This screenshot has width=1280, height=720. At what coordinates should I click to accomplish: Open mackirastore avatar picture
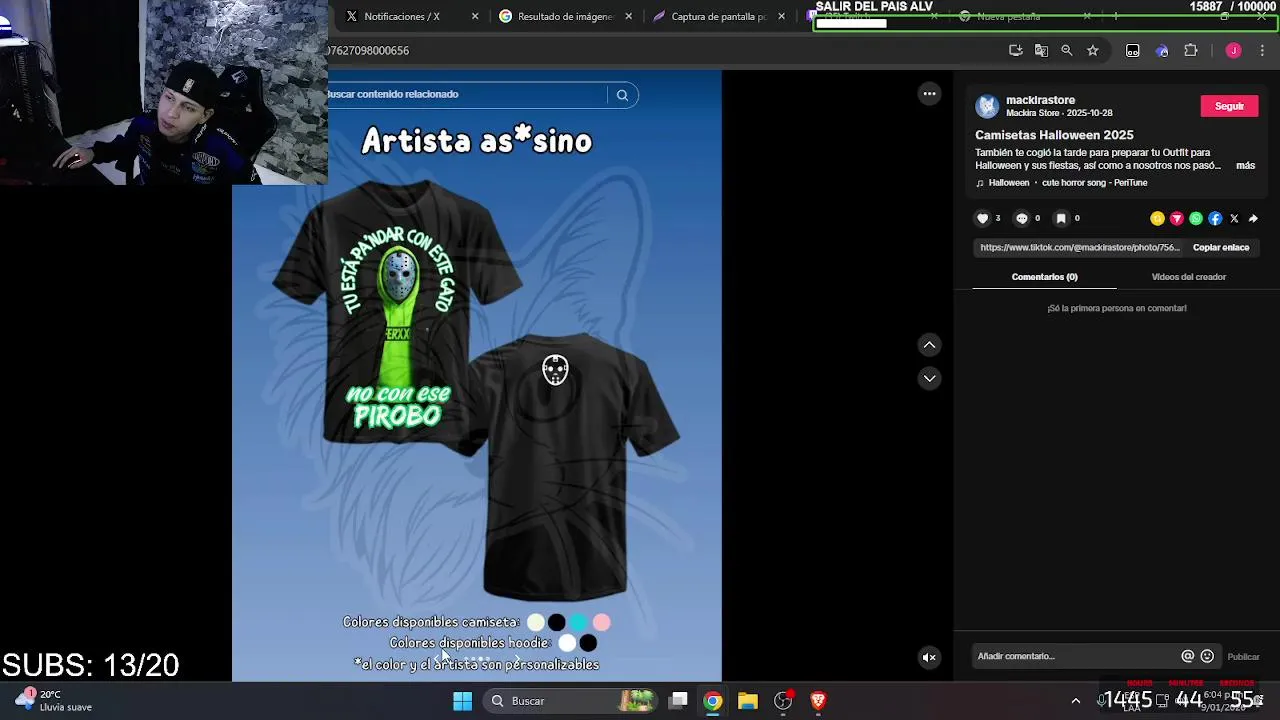(987, 106)
